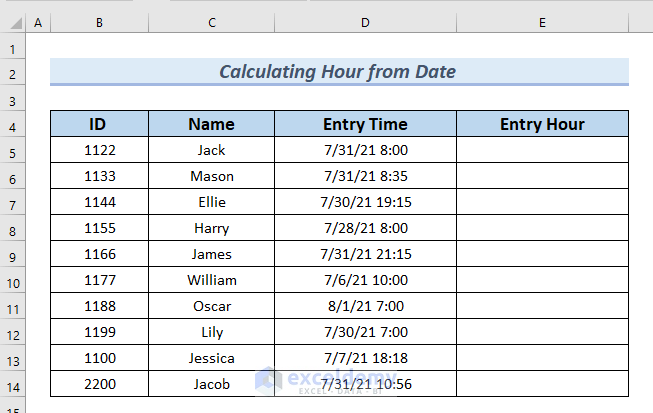Select column E header

tap(542, 22)
